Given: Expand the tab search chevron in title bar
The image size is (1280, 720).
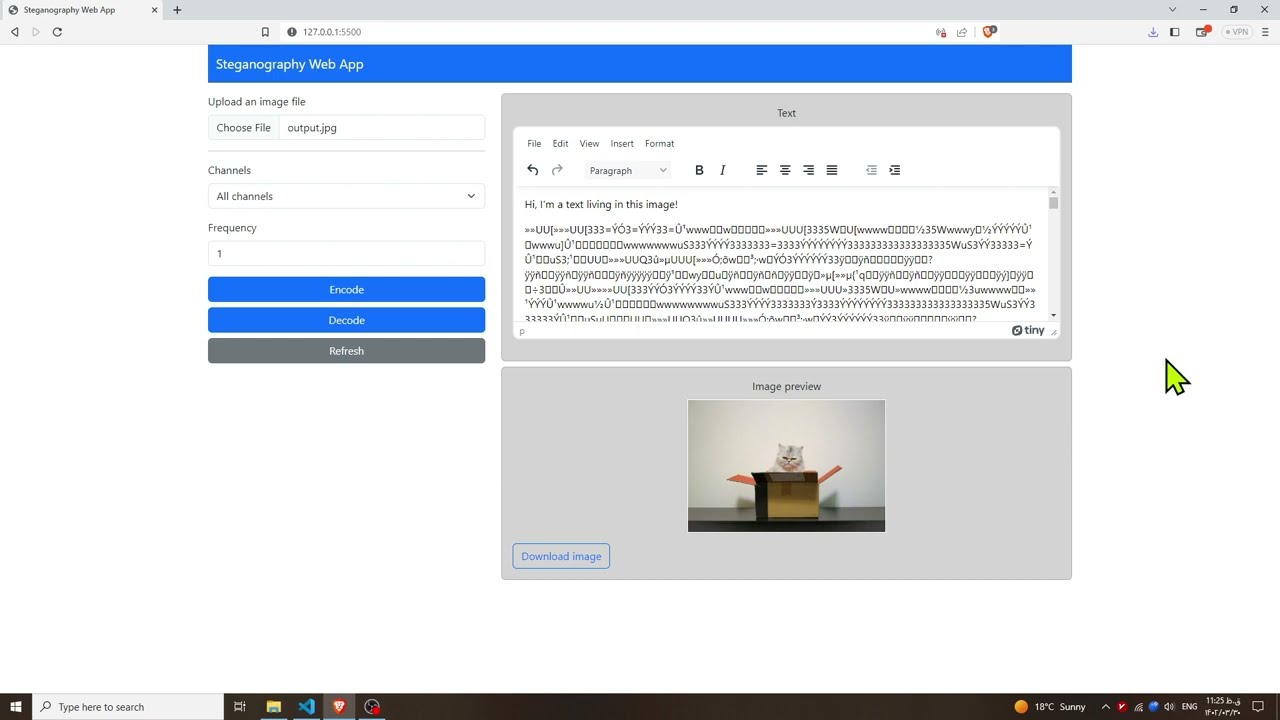Looking at the screenshot, I should click(1172, 10).
